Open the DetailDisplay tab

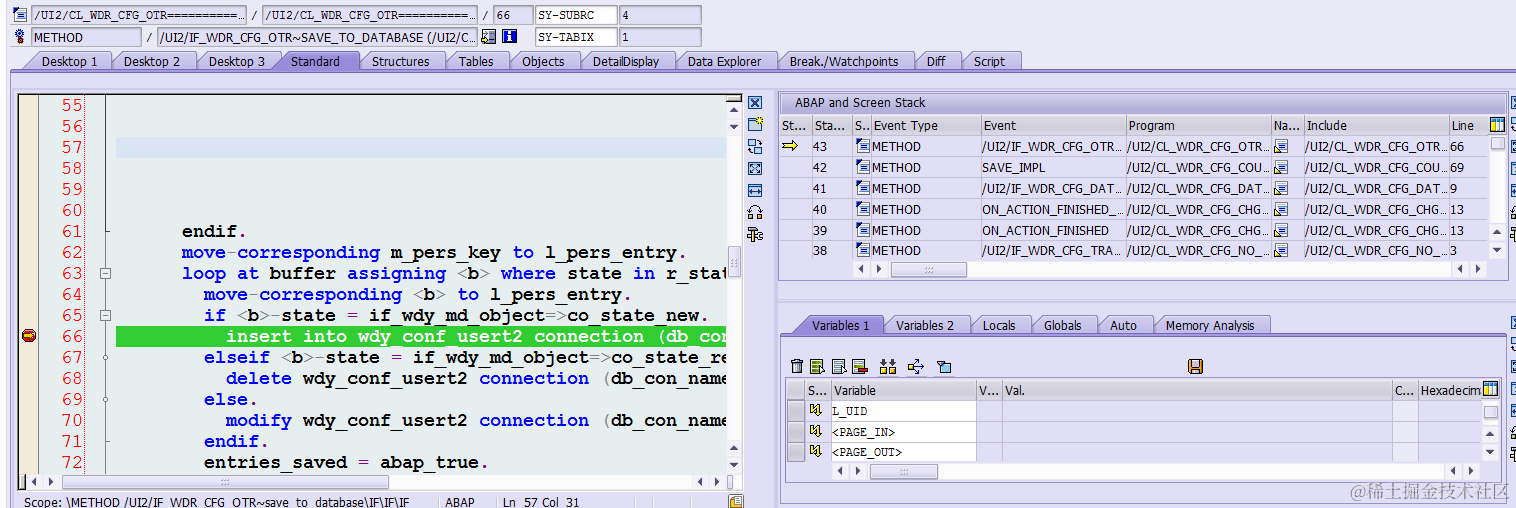coord(626,61)
